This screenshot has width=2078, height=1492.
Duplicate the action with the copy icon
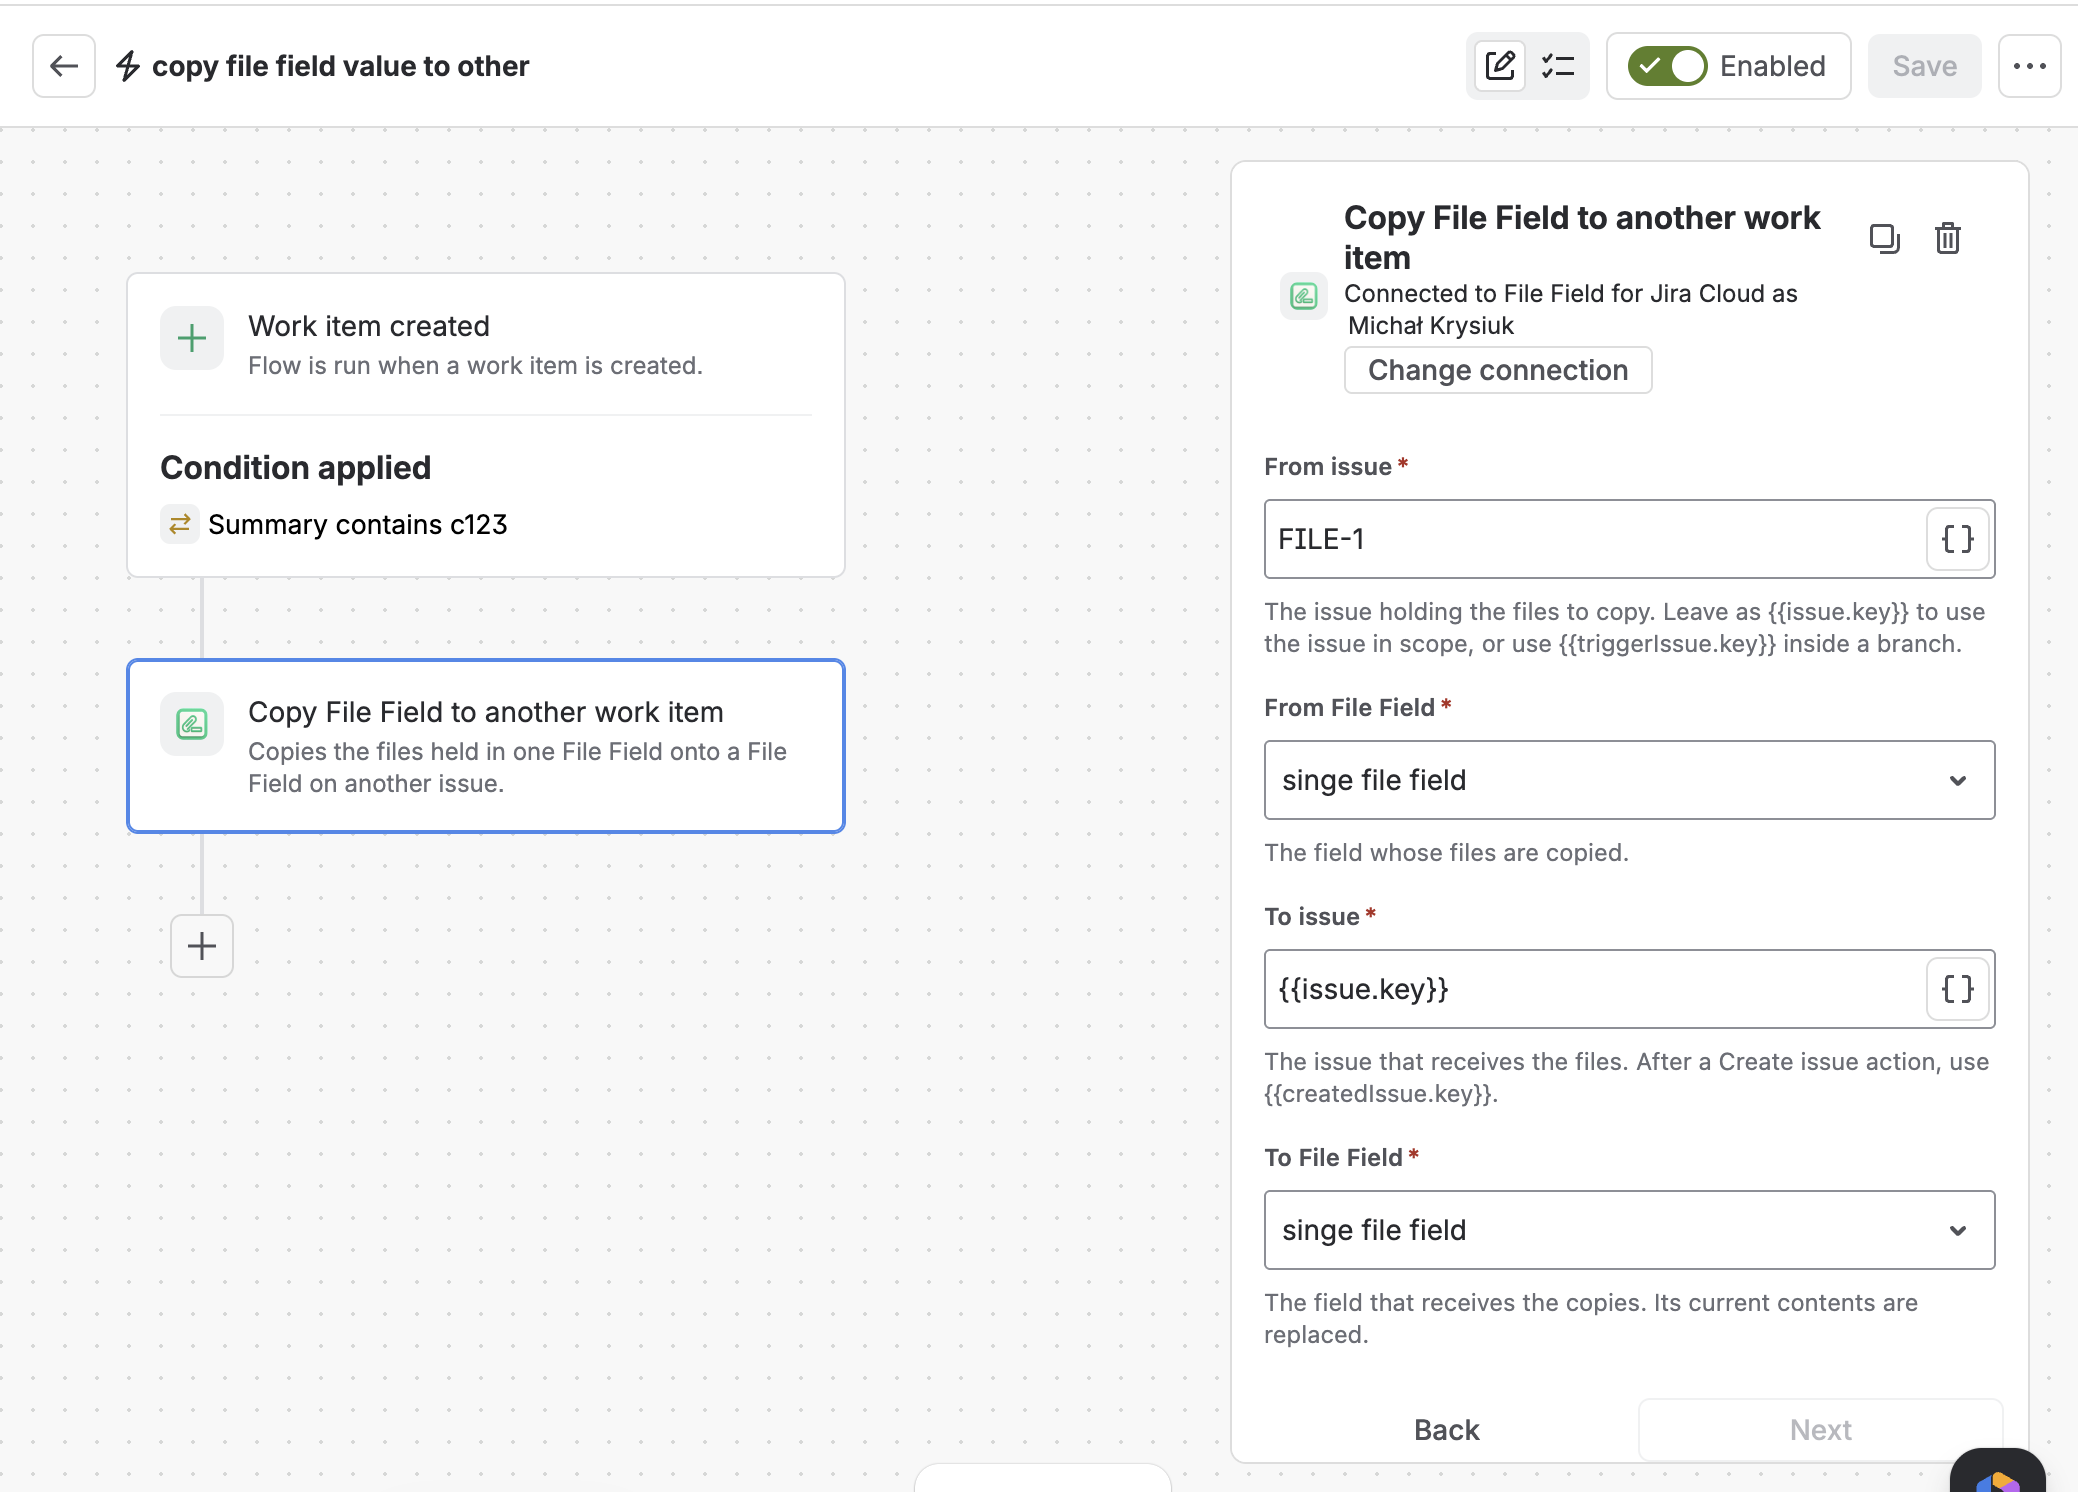pos(1884,239)
